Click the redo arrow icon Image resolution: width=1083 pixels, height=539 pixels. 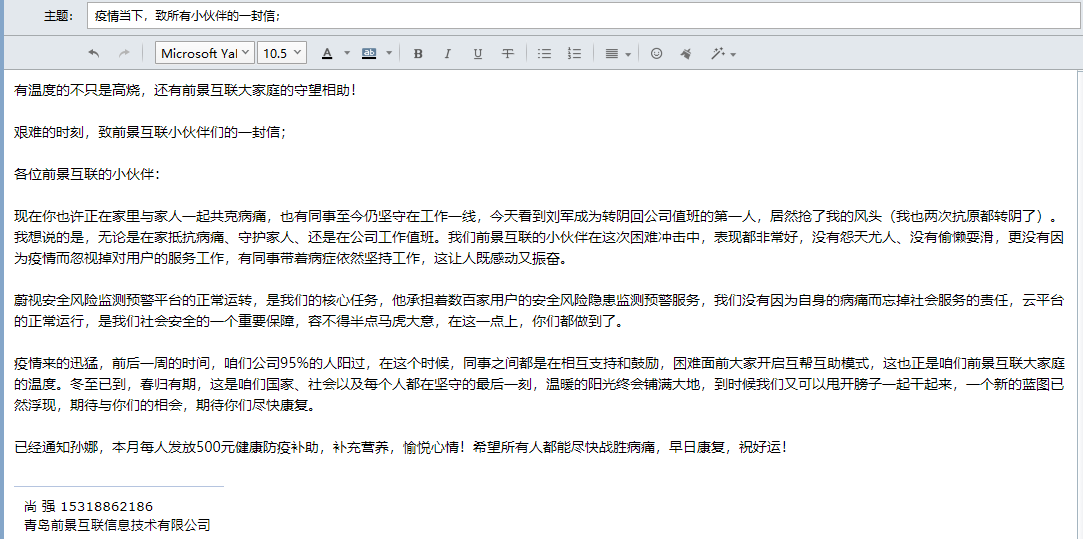tap(124, 53)
